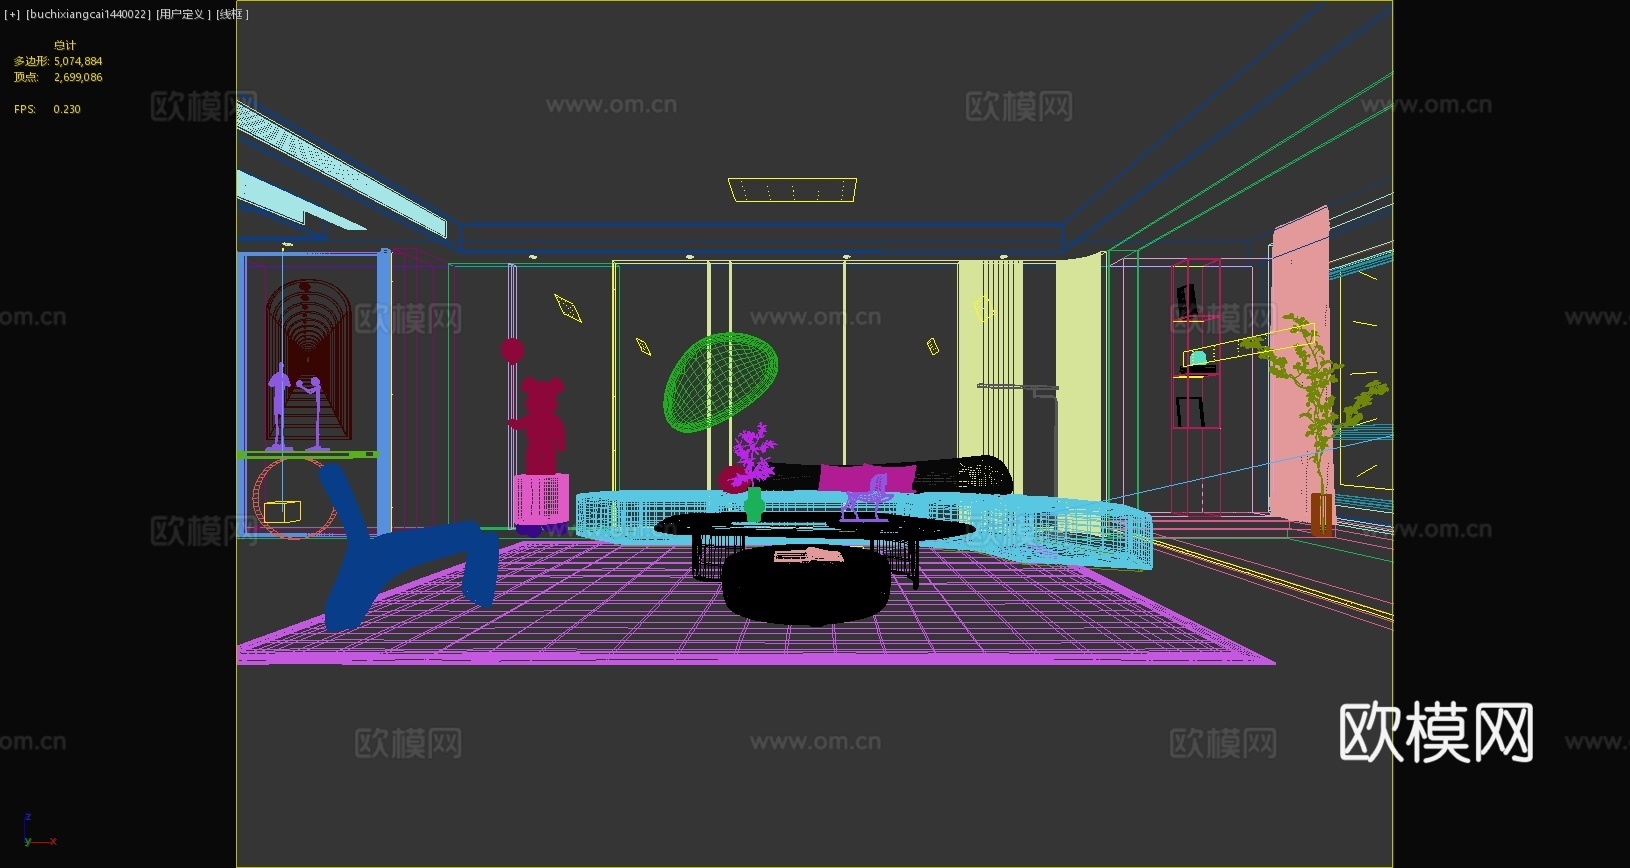Select the red arched wall art panel
Image resolution: width=1630 pixels, height=868 pixels.
point(308,360)
